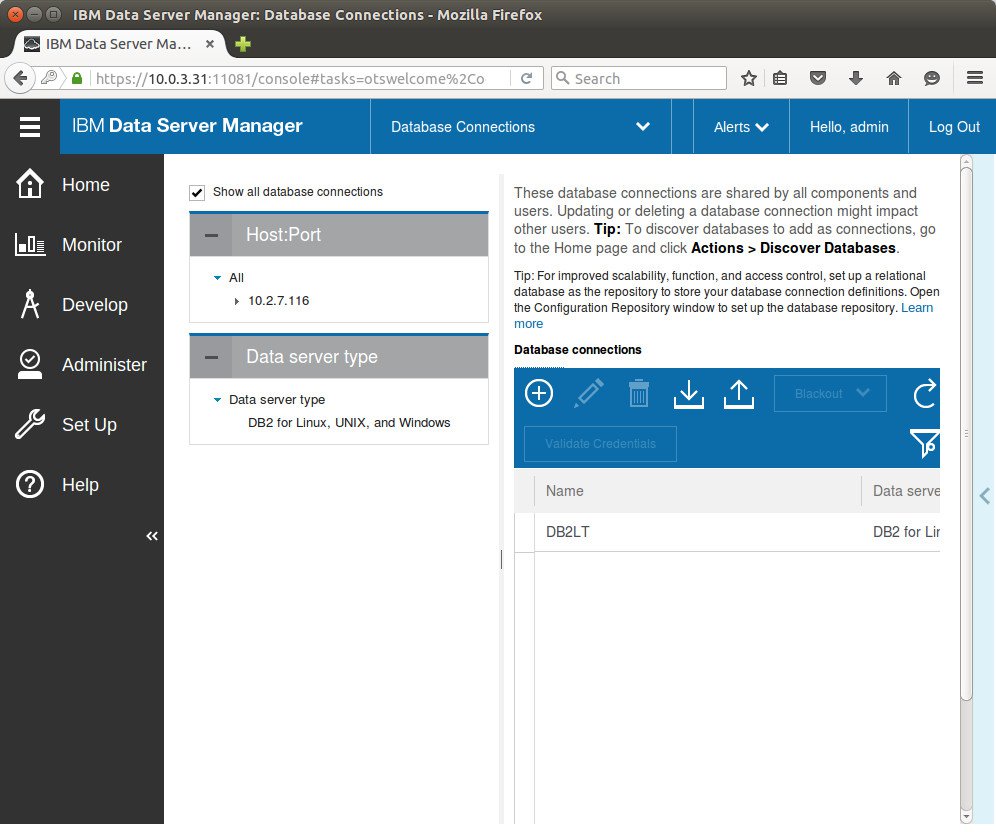The height and width of the screenshot is (832, 996).
Task: Click Validate Credentials button
Action: pyautogui.click(x=600, y=443)
